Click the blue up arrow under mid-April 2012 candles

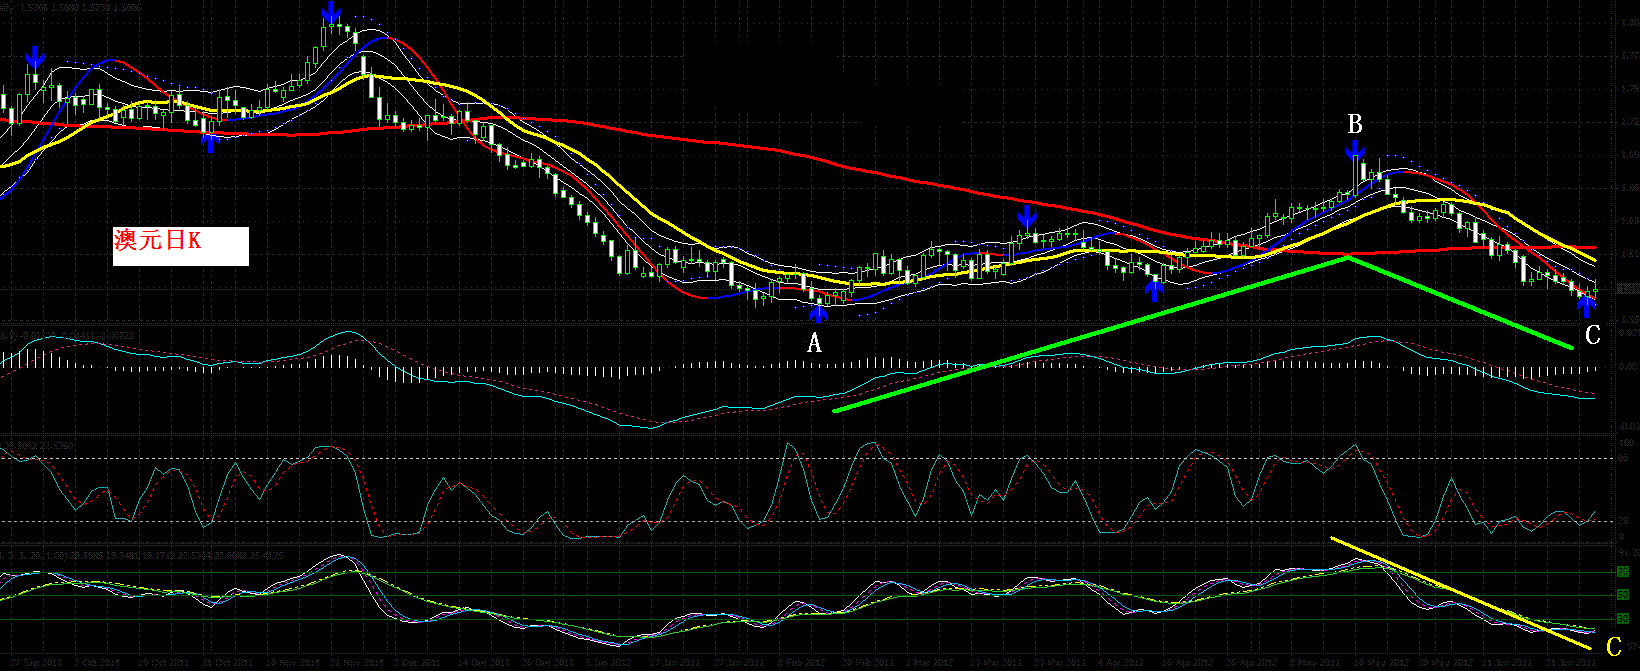click(1154, 289)
